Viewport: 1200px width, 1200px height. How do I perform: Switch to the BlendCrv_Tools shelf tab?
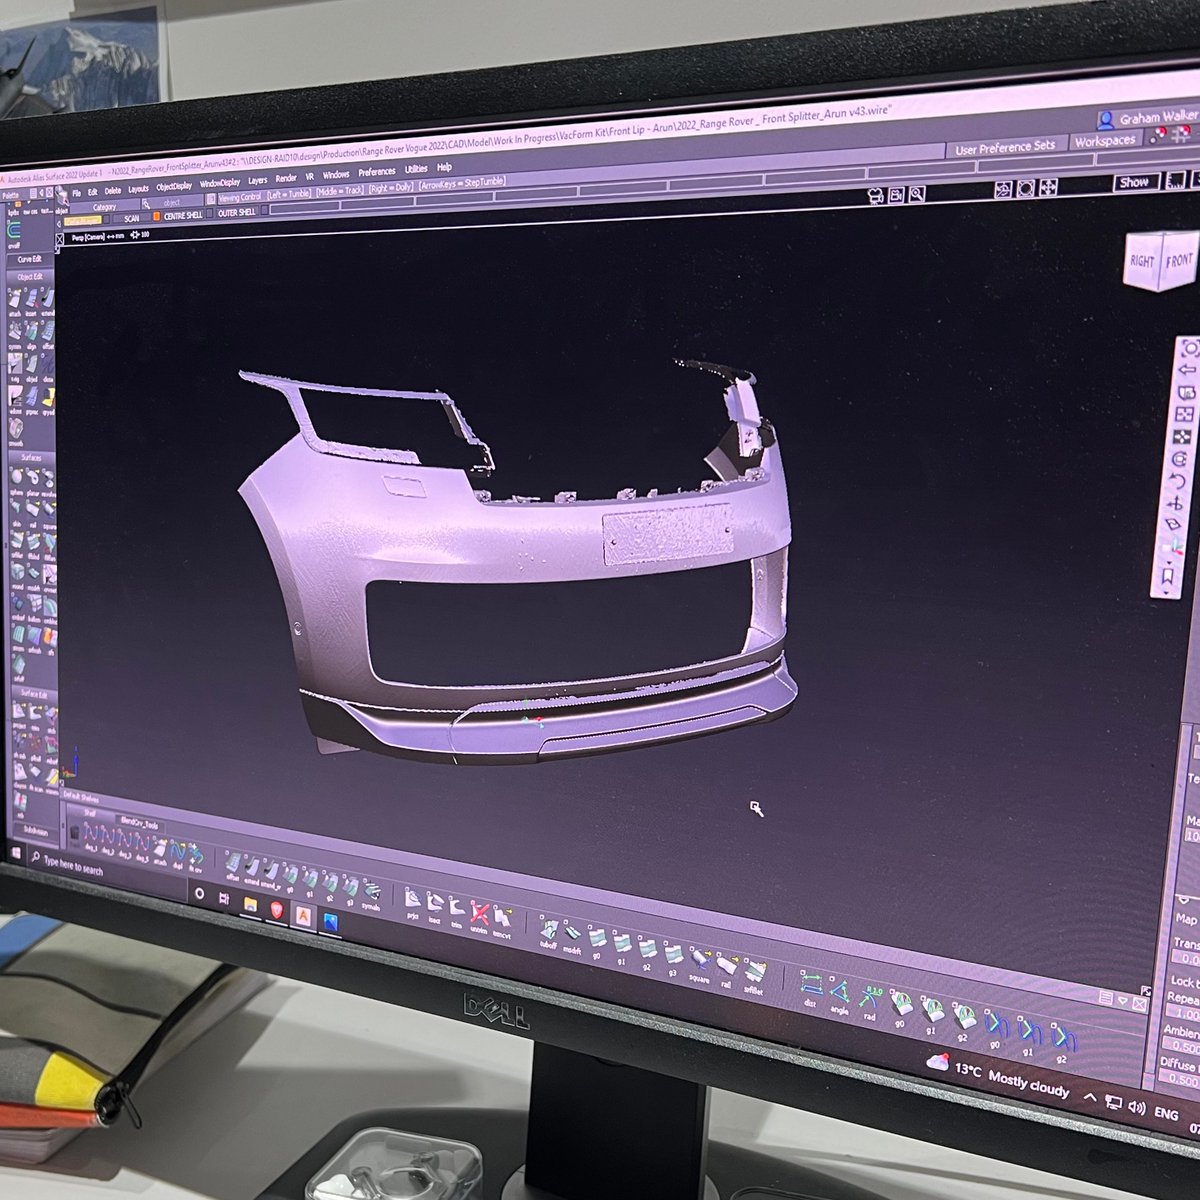point(140,825)
